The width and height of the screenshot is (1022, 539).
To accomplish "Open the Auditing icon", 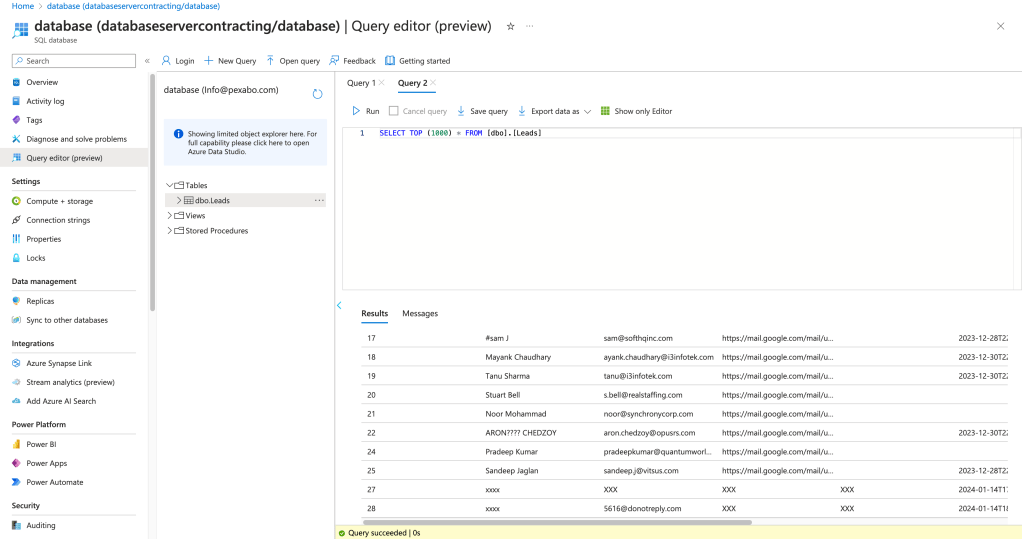I will tap(16, 525).
